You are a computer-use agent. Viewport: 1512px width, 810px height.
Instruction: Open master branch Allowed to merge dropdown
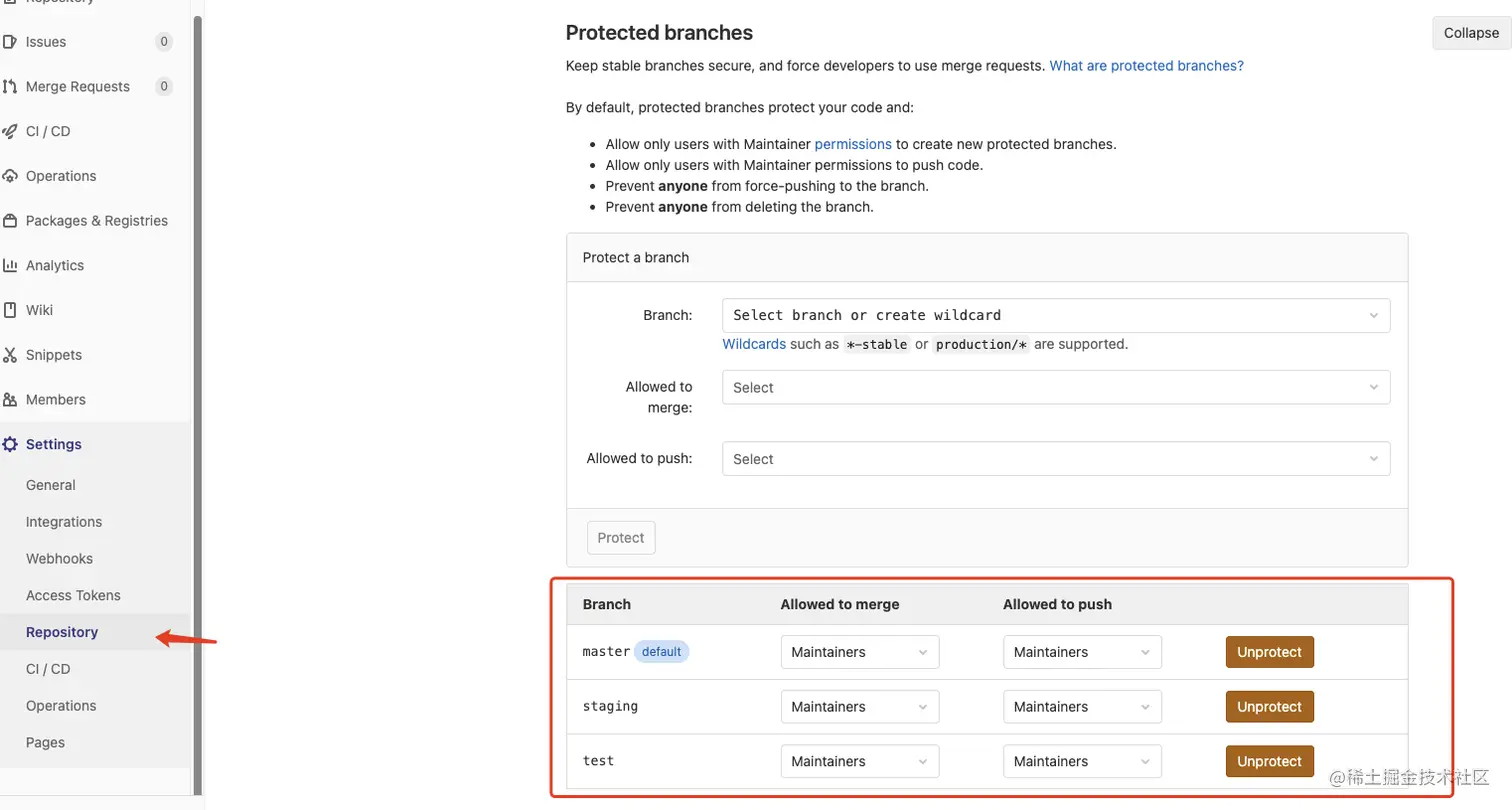859,652
